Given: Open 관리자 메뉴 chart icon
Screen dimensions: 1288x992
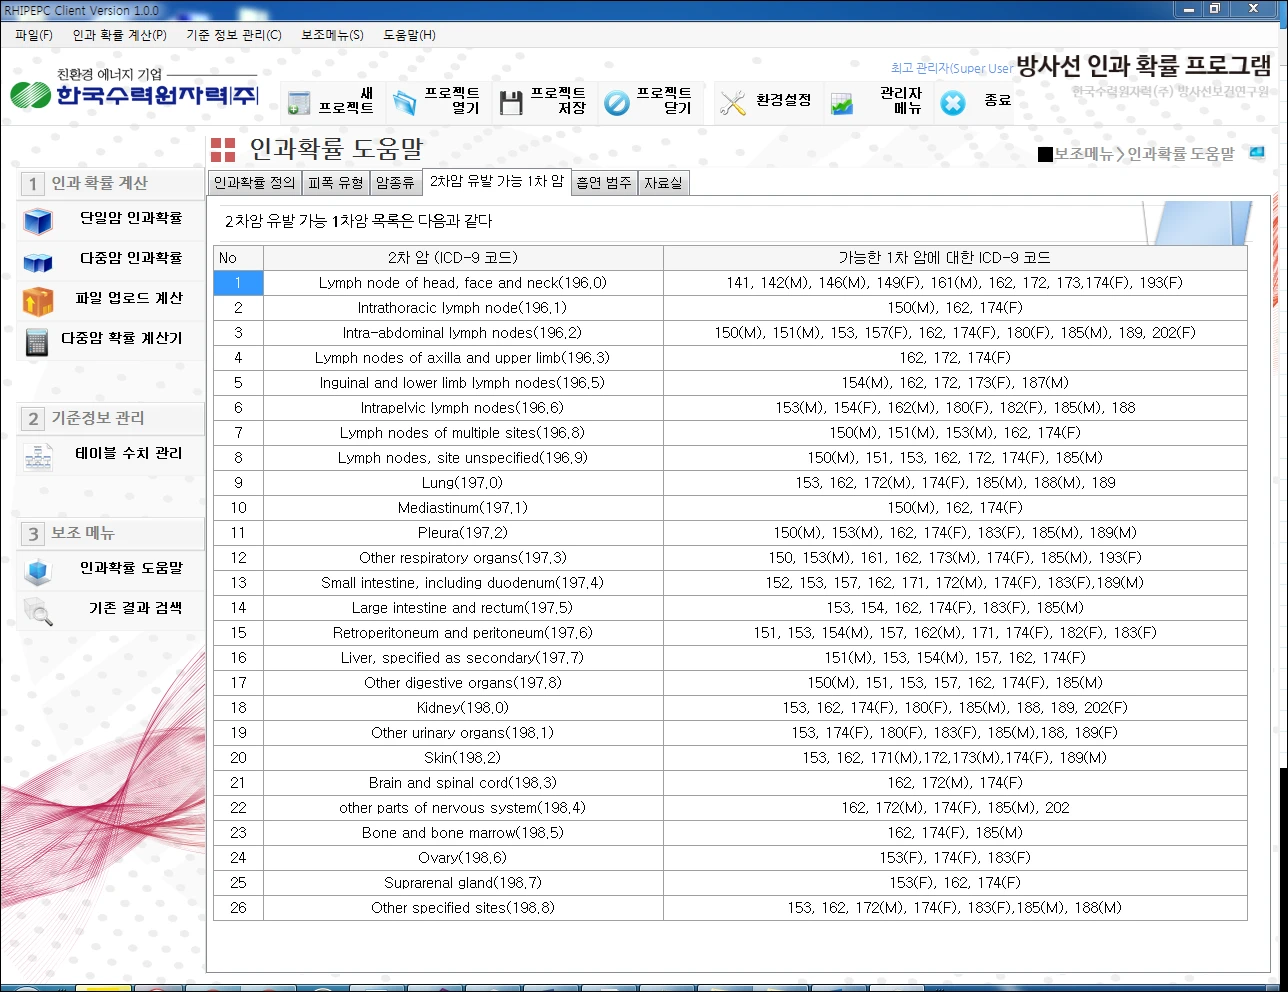Looking at the screenshot, I should point(843,103).
